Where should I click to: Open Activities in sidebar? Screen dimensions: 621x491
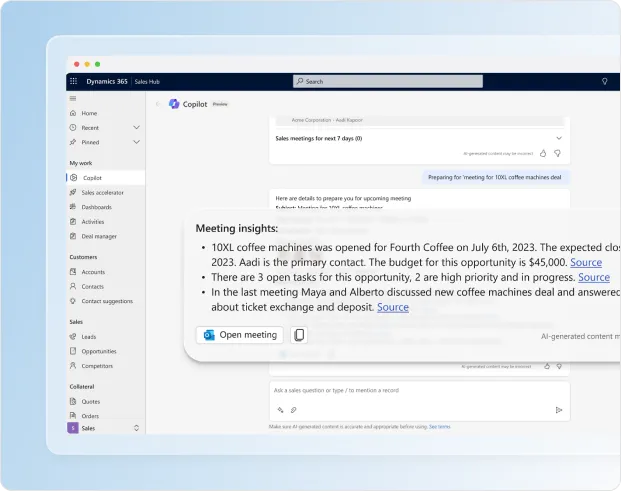[93, 222]
